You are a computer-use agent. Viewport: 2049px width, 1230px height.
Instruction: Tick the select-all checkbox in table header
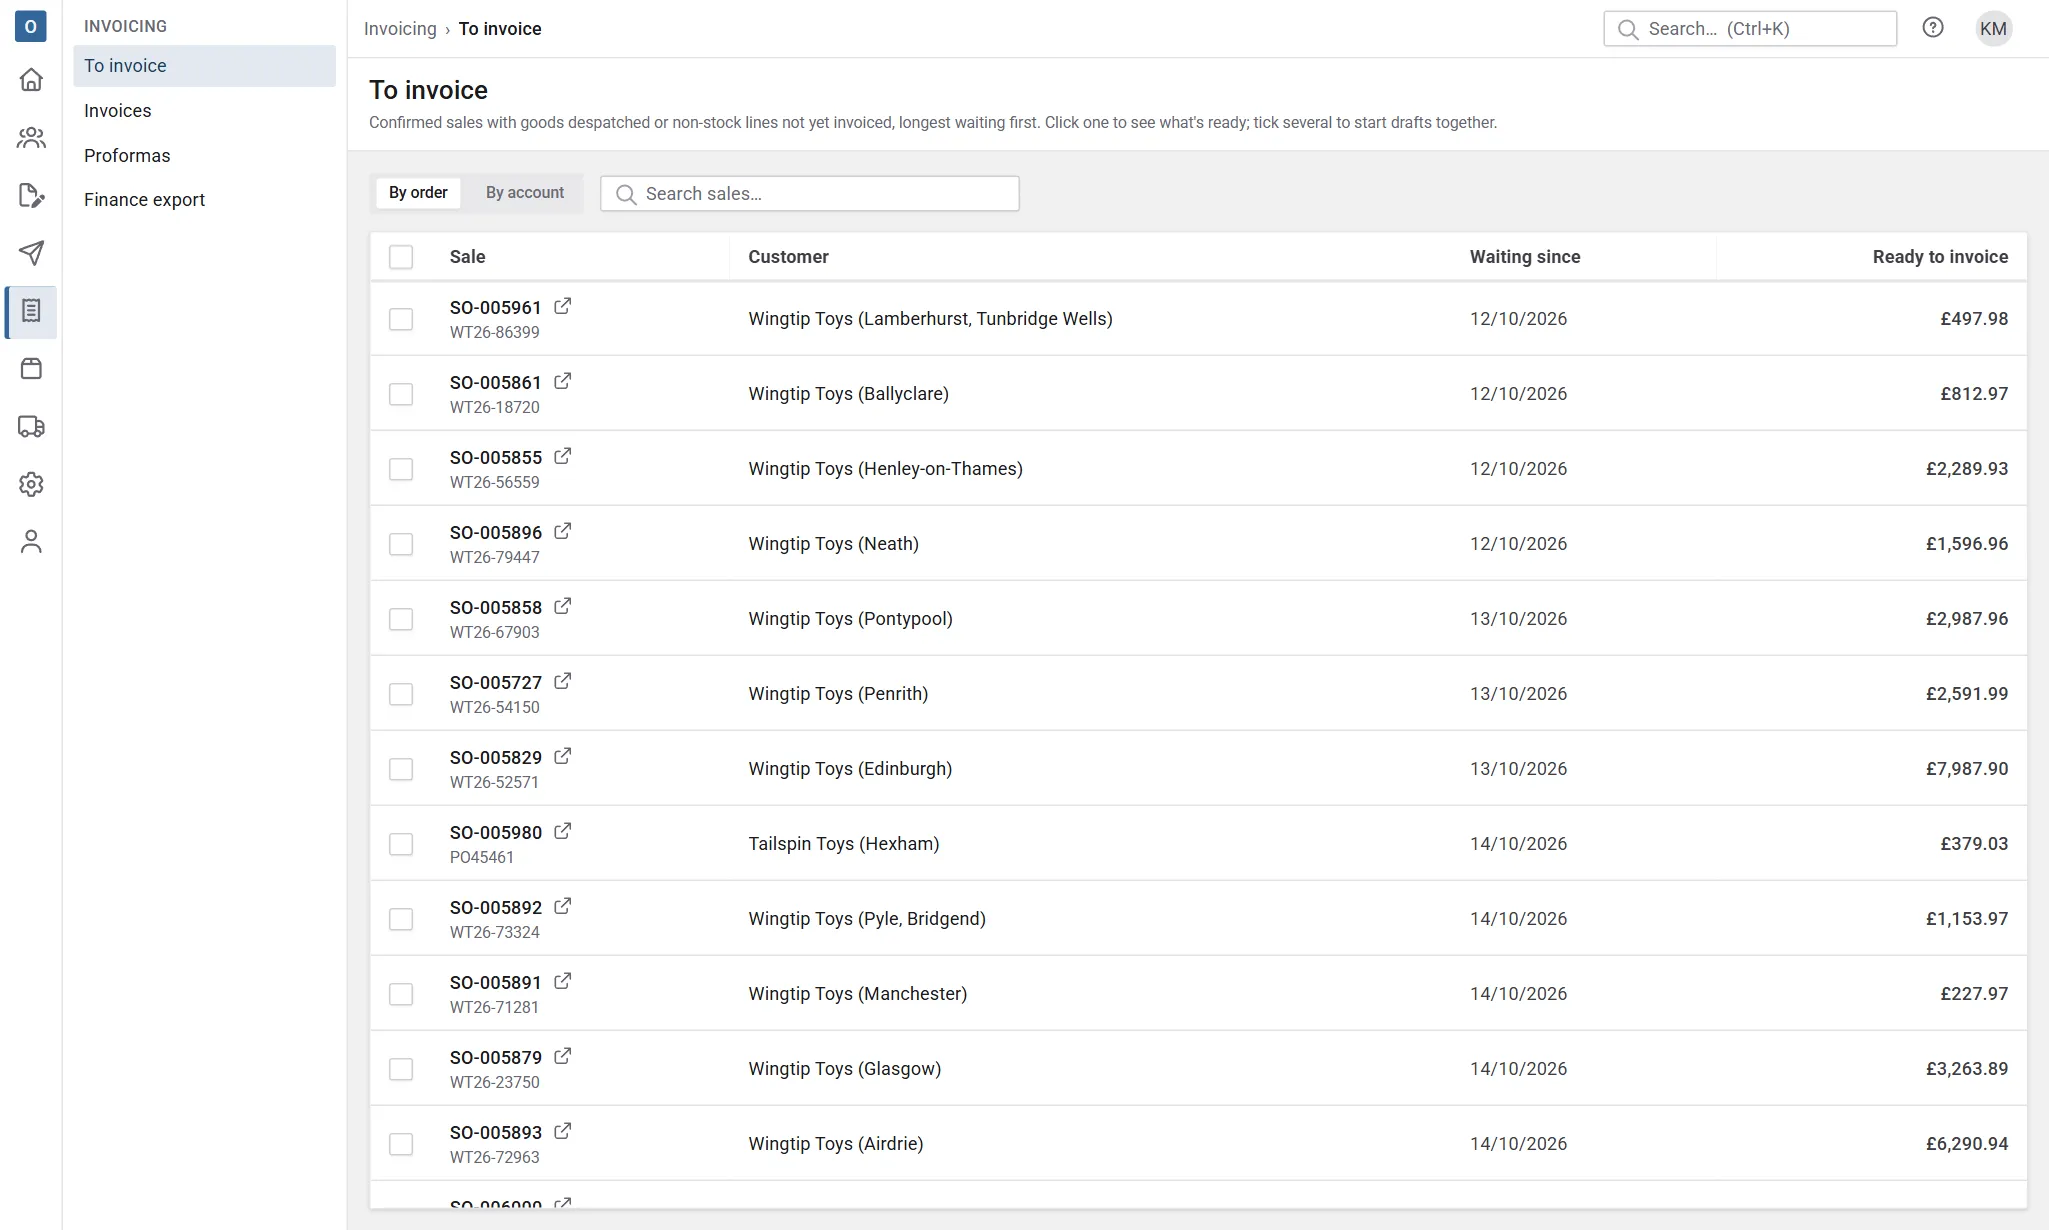click(401, 257)
